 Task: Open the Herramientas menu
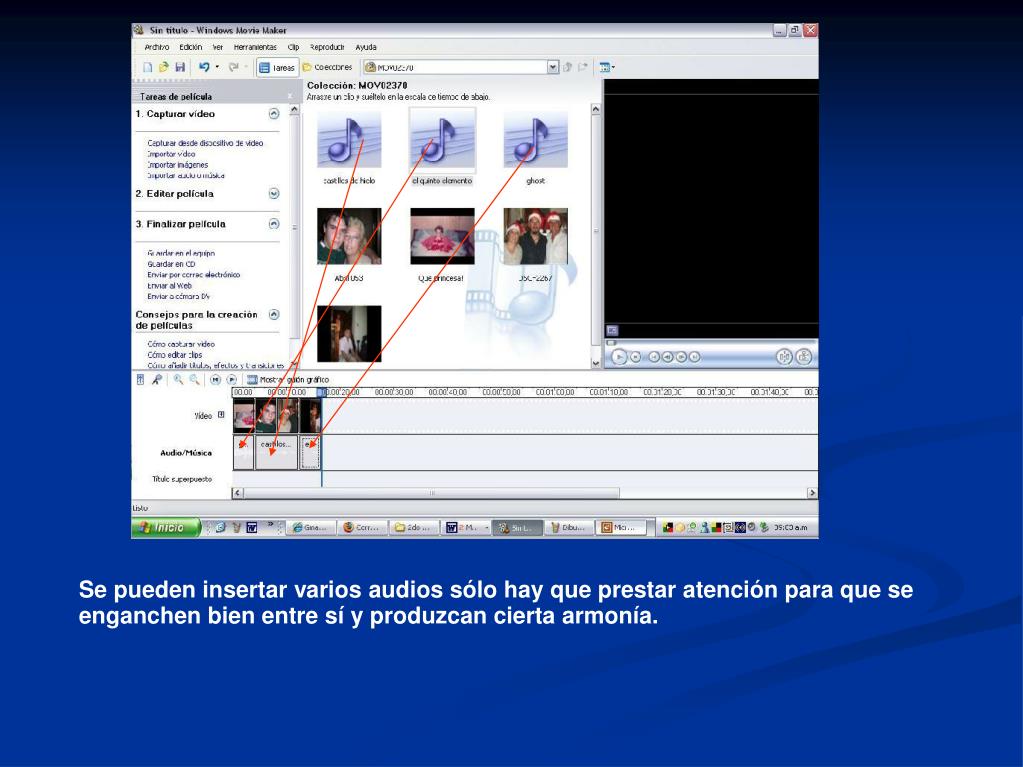tap(255, 47)
